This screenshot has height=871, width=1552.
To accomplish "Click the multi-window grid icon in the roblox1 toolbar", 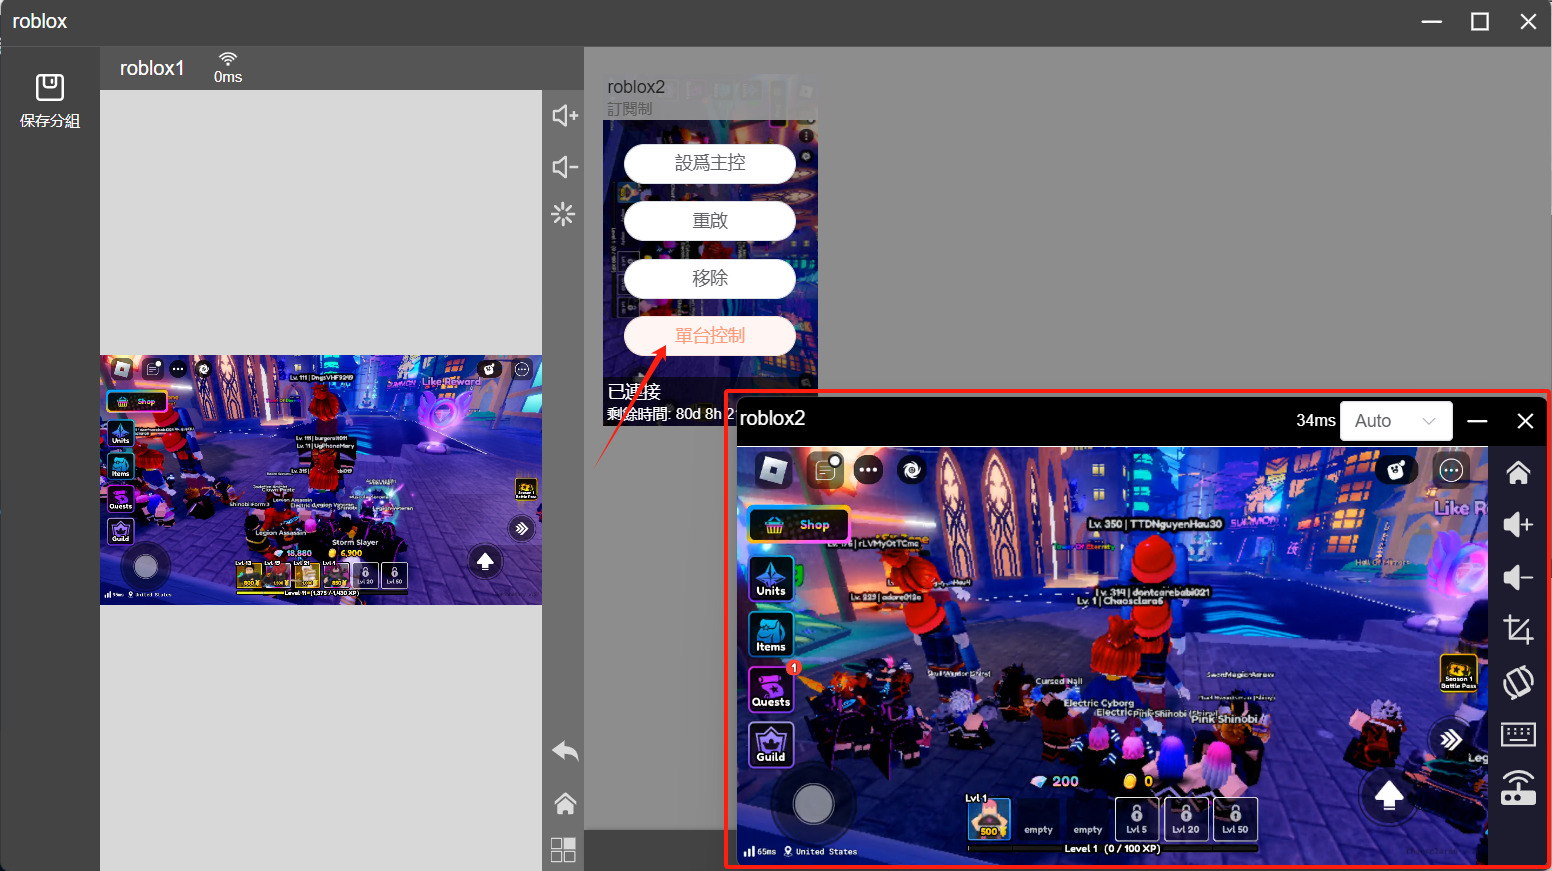I will (564, 849).
